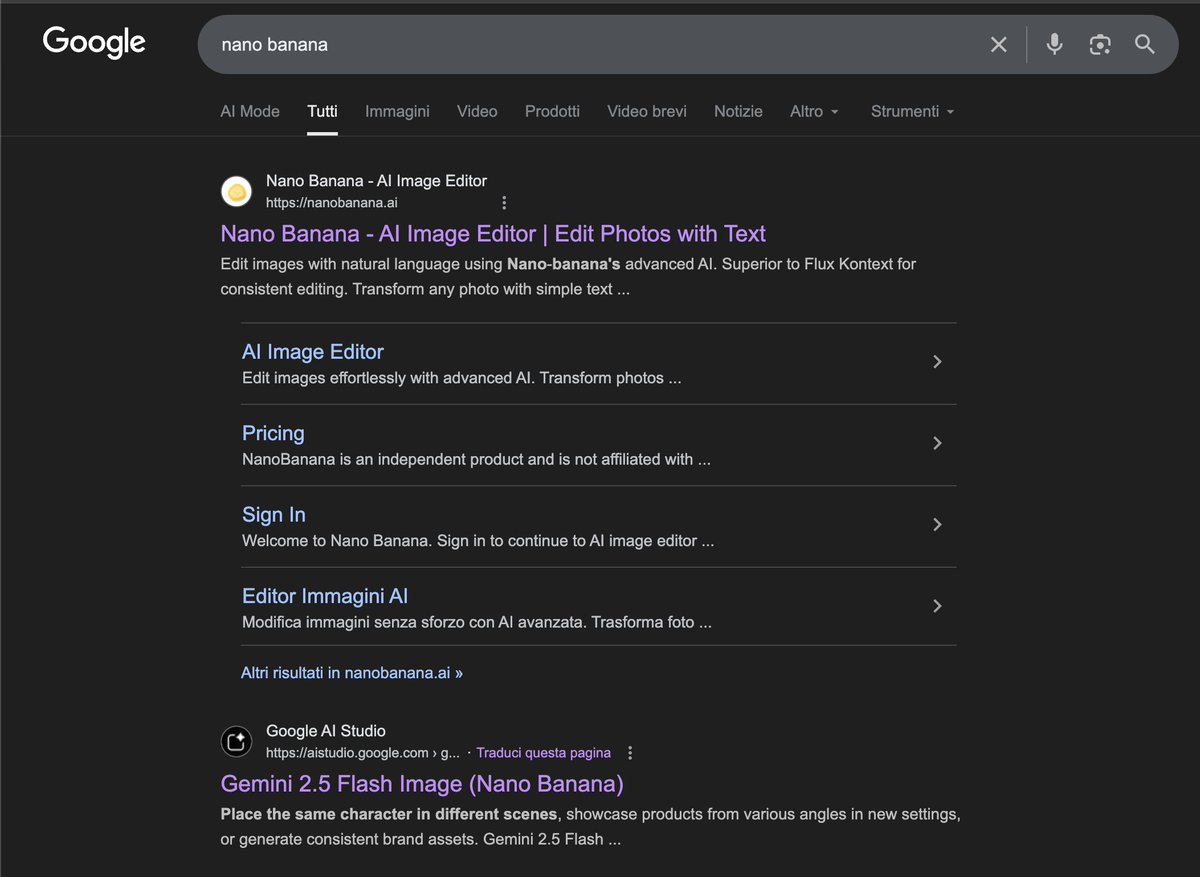Image resolution: width=1200 pixels, height=877 pixels.
Task: Click the aistudio.google.com URL text
Action: [363, 753]
